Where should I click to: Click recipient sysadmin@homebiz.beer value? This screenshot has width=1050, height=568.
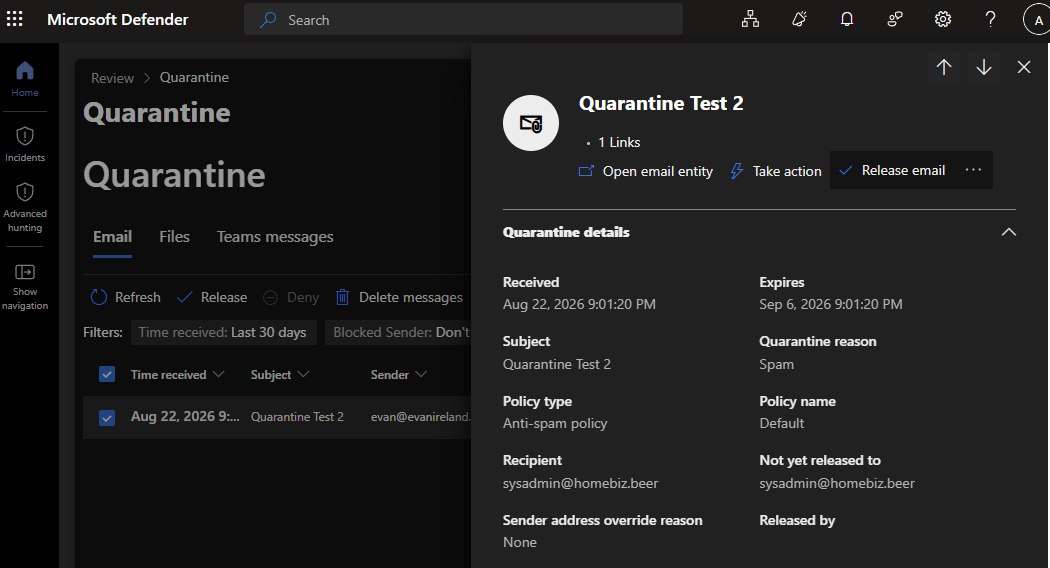581,484
